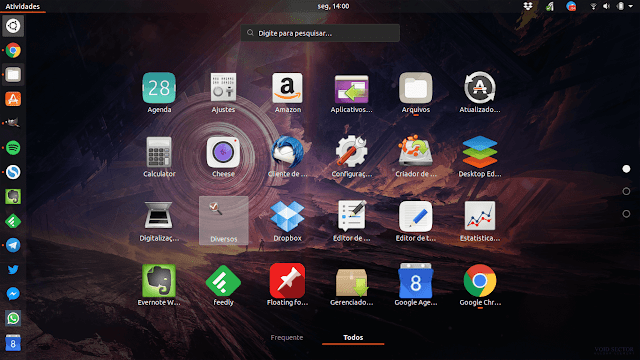Launch the Estatísticas chart app
This screenshot has height=360, width=640.
[480, 216]
